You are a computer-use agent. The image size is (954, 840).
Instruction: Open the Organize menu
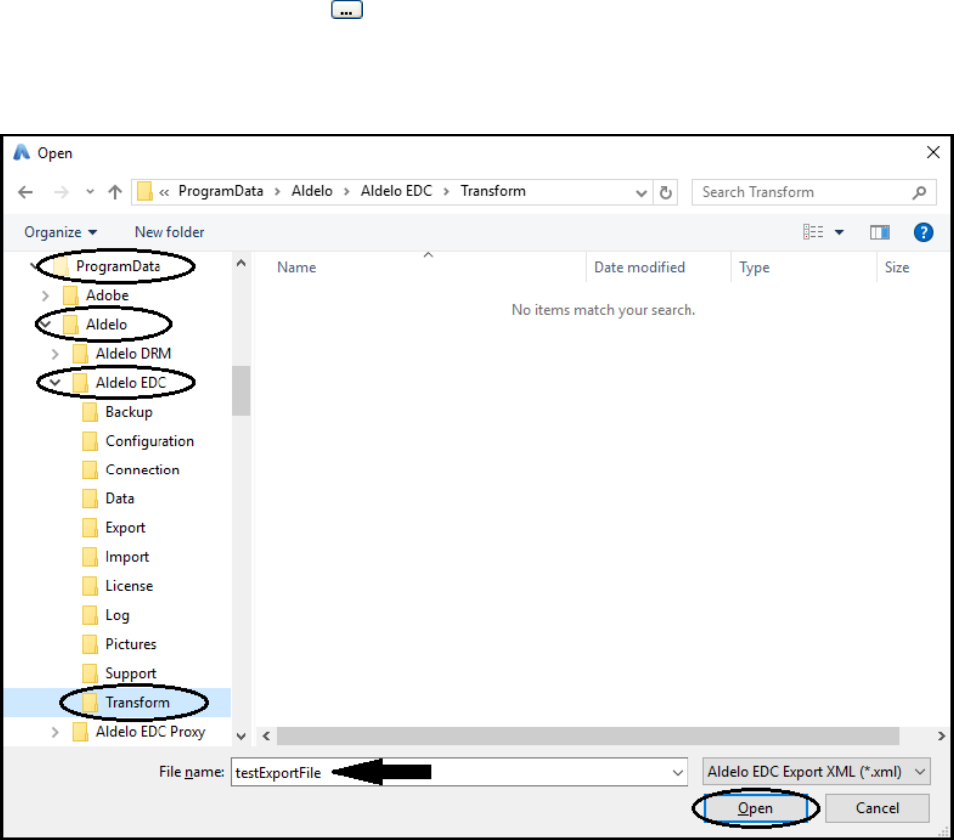coord(60,232)
